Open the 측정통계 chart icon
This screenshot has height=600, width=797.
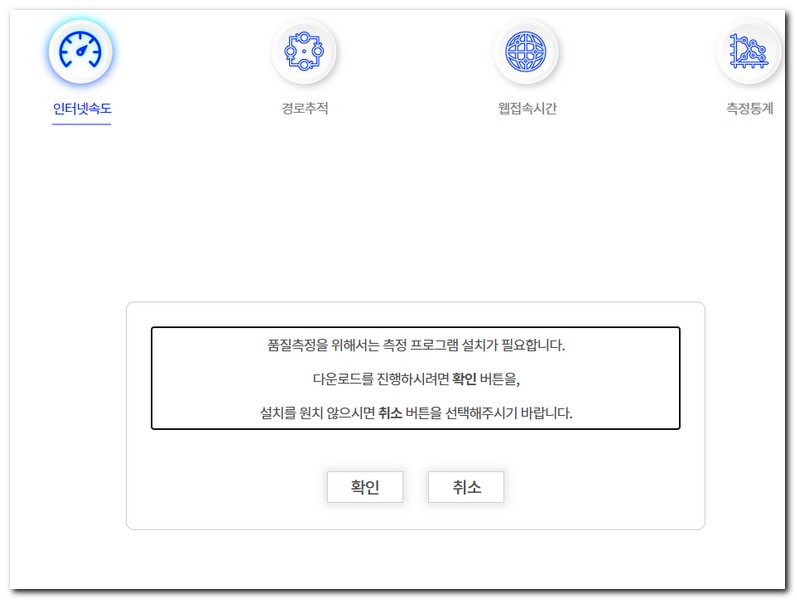(x=748, y=51)
